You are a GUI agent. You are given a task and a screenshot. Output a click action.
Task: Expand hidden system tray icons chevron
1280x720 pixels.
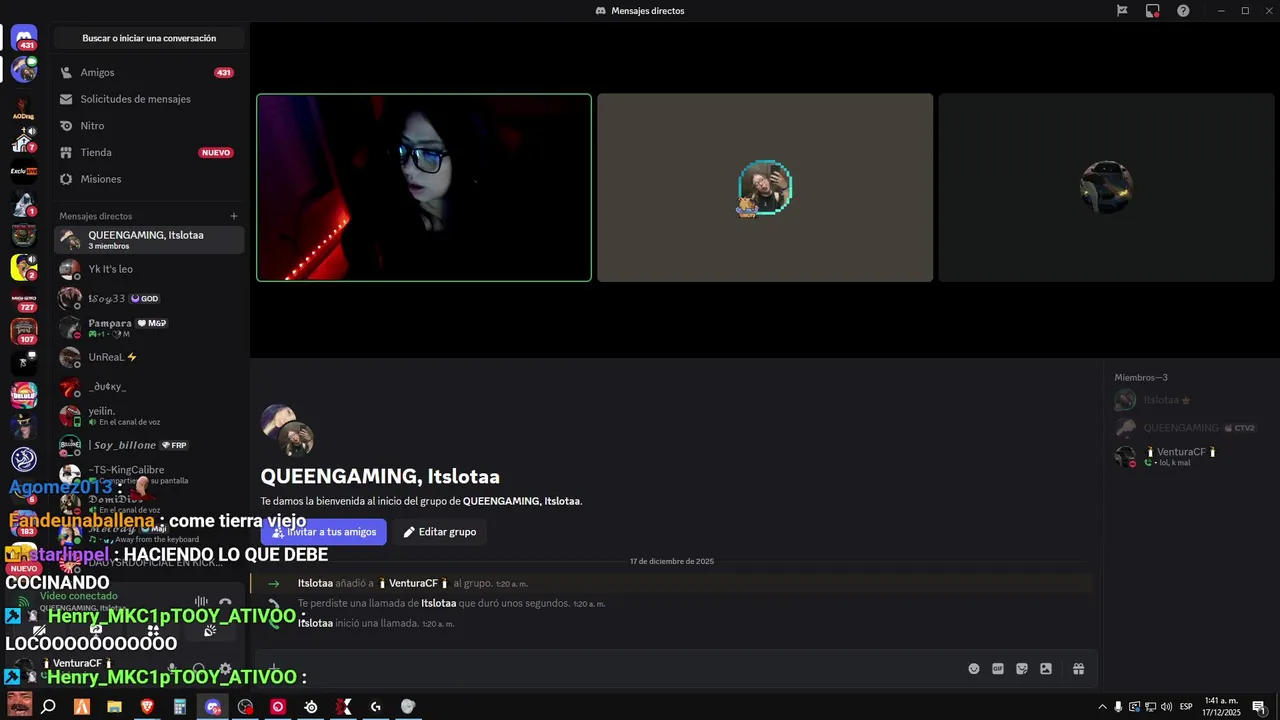(x=1102, y=707)
